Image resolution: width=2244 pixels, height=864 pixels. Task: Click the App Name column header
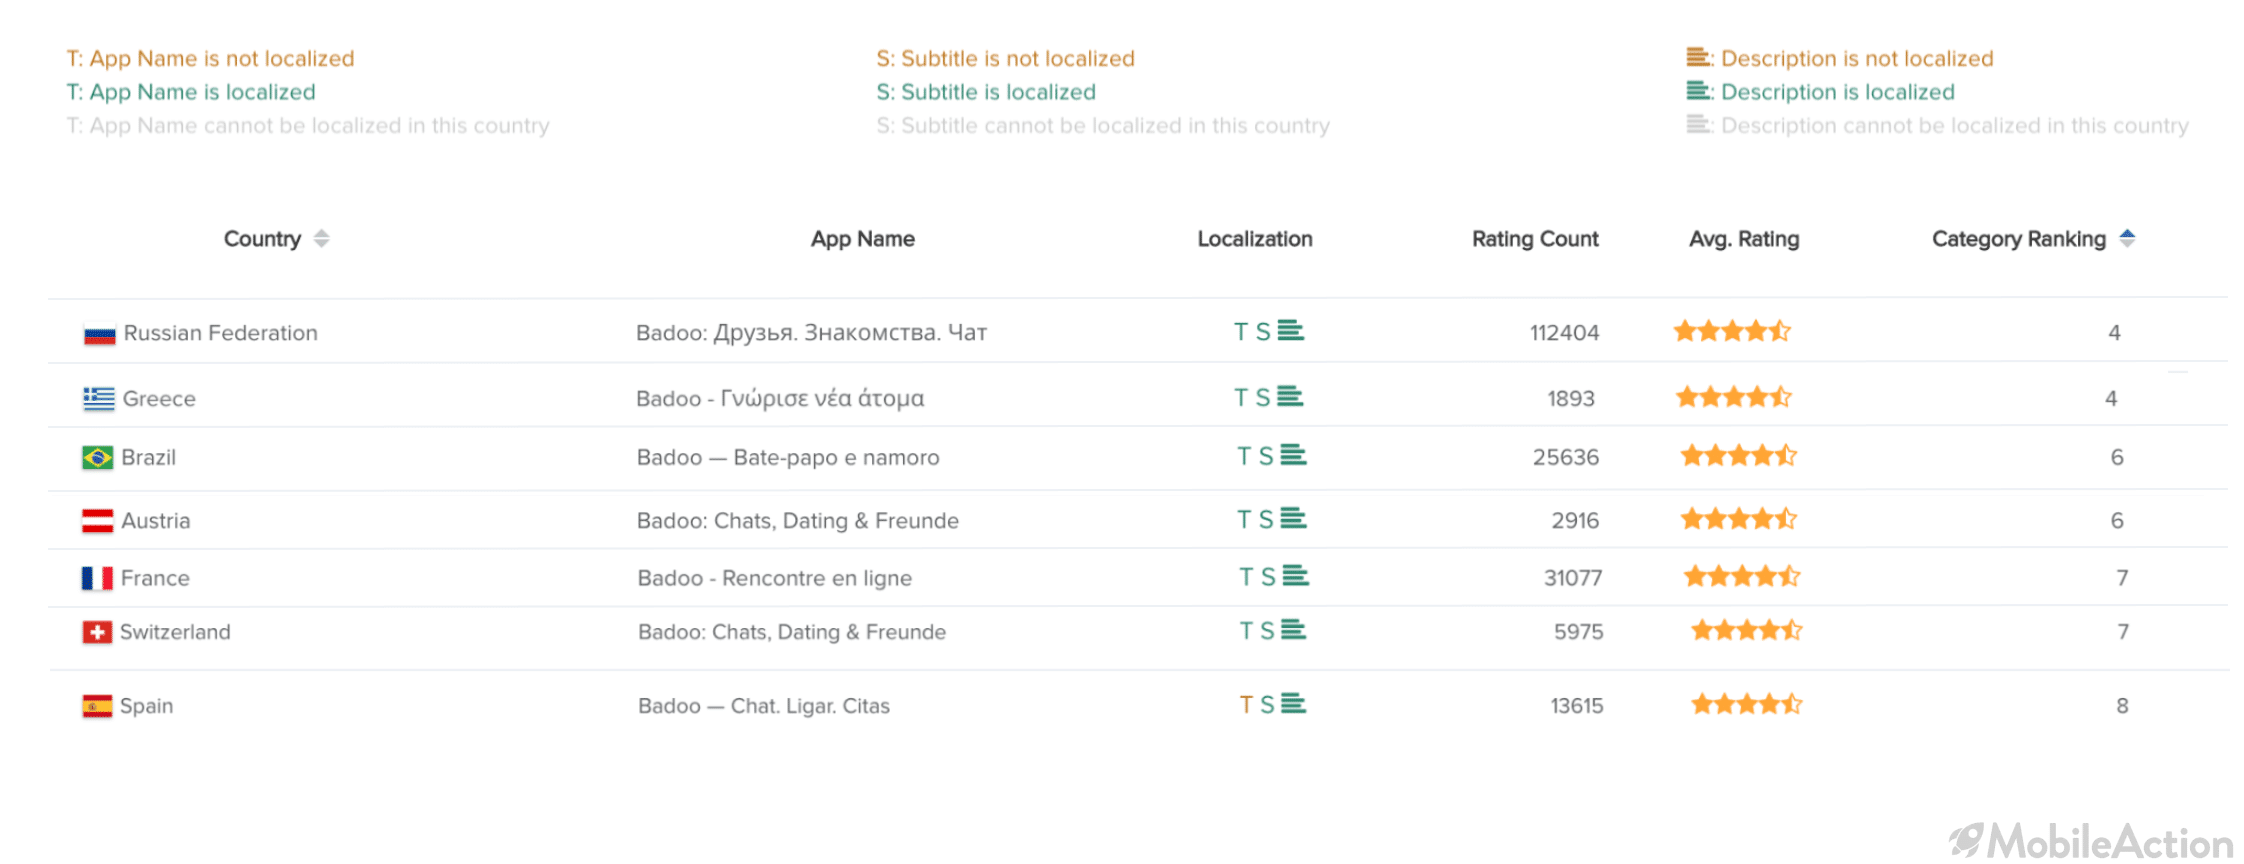863,239
